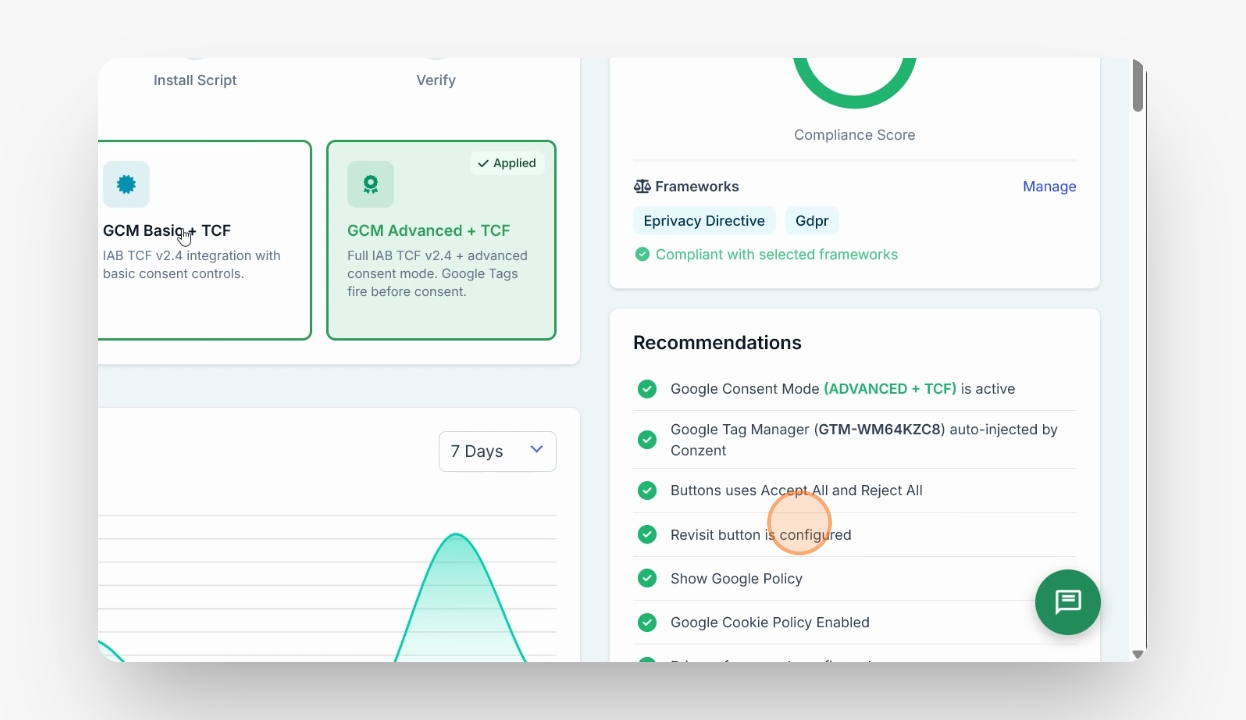
Task: Click the check icon for Revisit button is configured
Action: tap(647, 534)
